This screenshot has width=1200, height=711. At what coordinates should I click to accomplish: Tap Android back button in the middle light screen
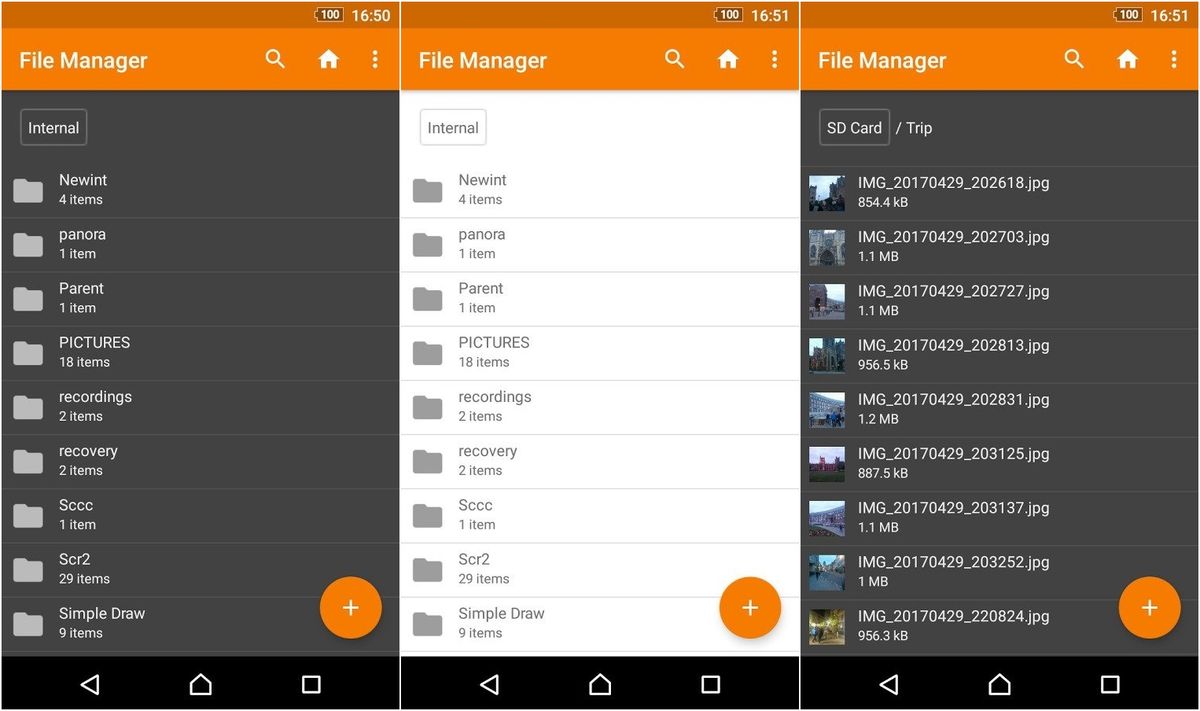coord(489,684)
